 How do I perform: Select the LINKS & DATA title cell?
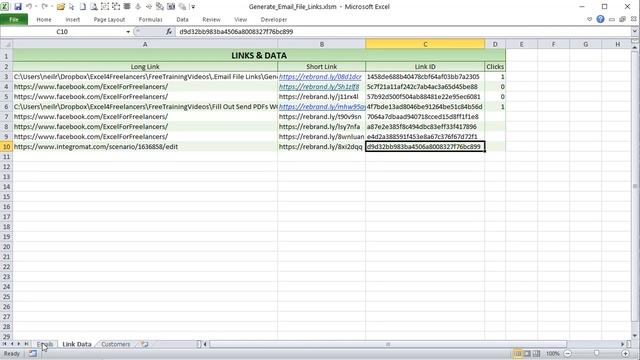[259, 55]
